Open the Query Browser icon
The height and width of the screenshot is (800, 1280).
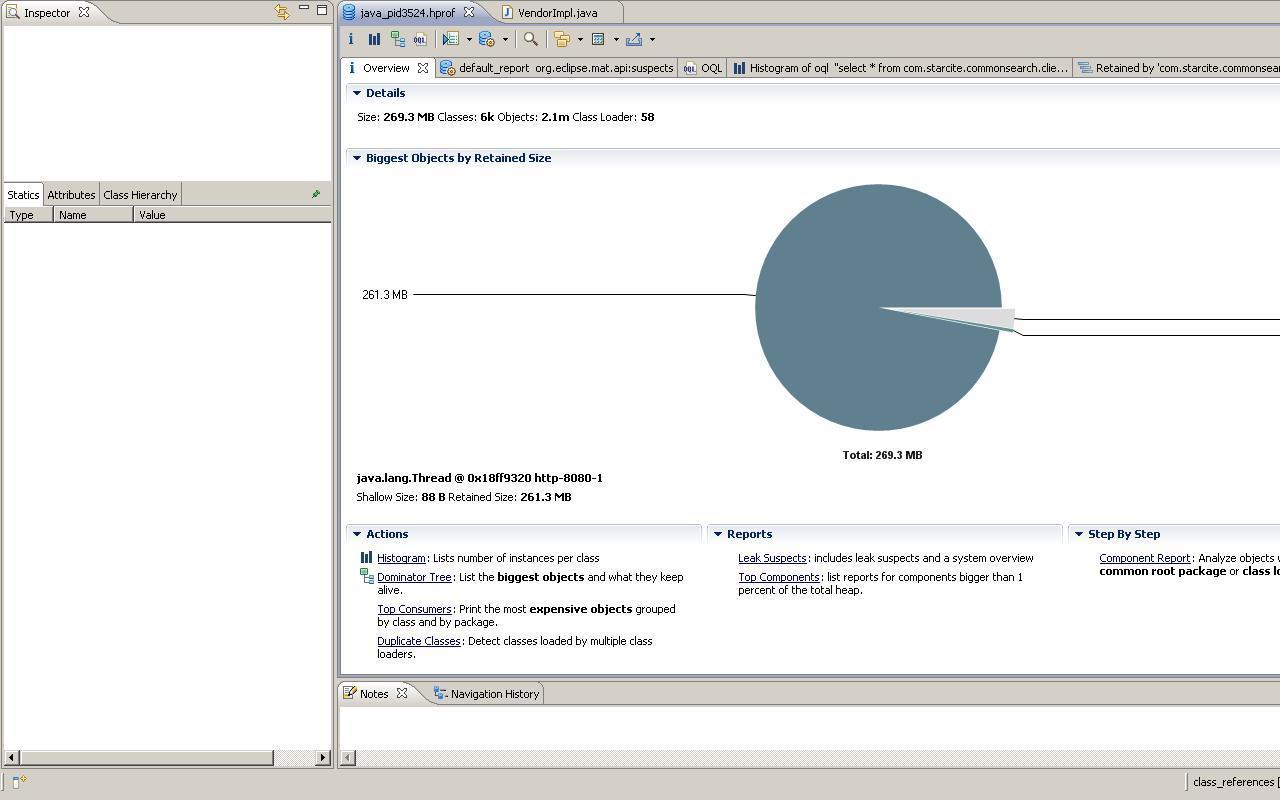point(487,39)
